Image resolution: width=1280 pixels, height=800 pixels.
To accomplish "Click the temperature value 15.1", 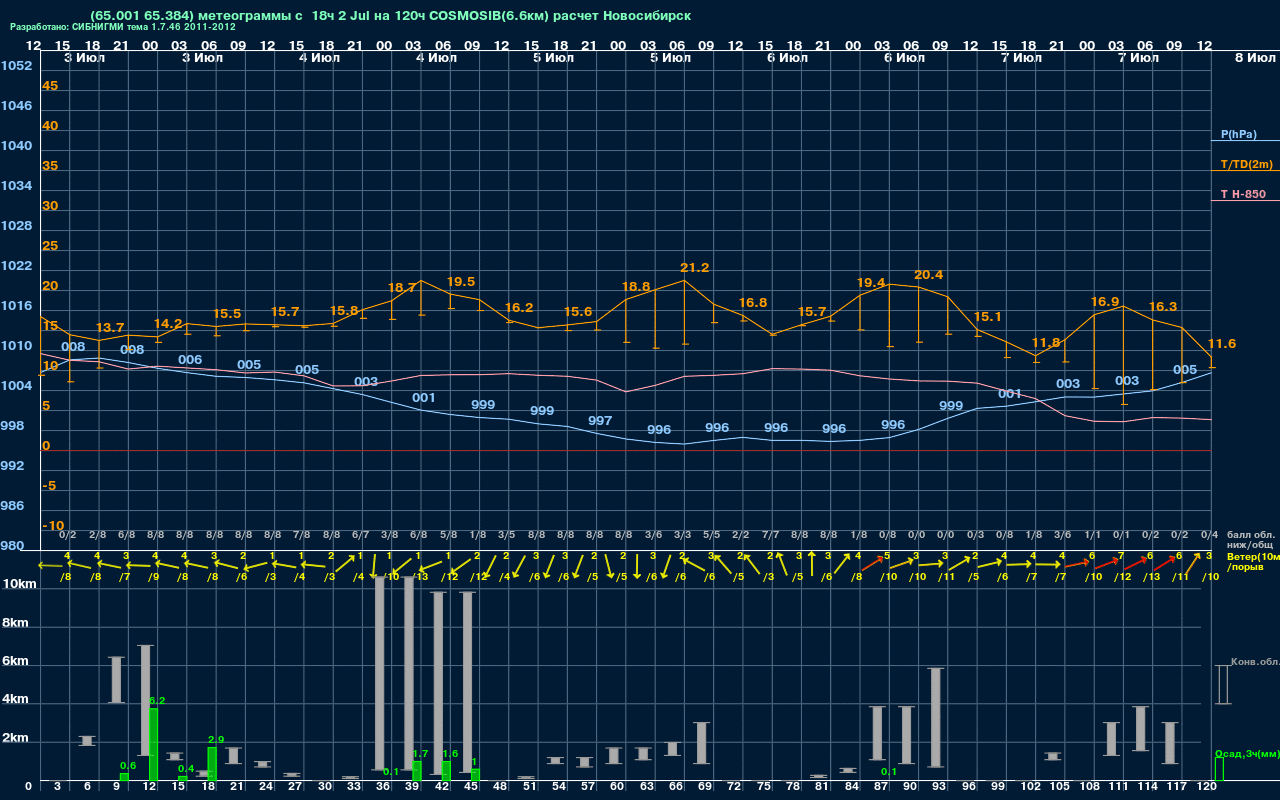I will click(987, 316).
